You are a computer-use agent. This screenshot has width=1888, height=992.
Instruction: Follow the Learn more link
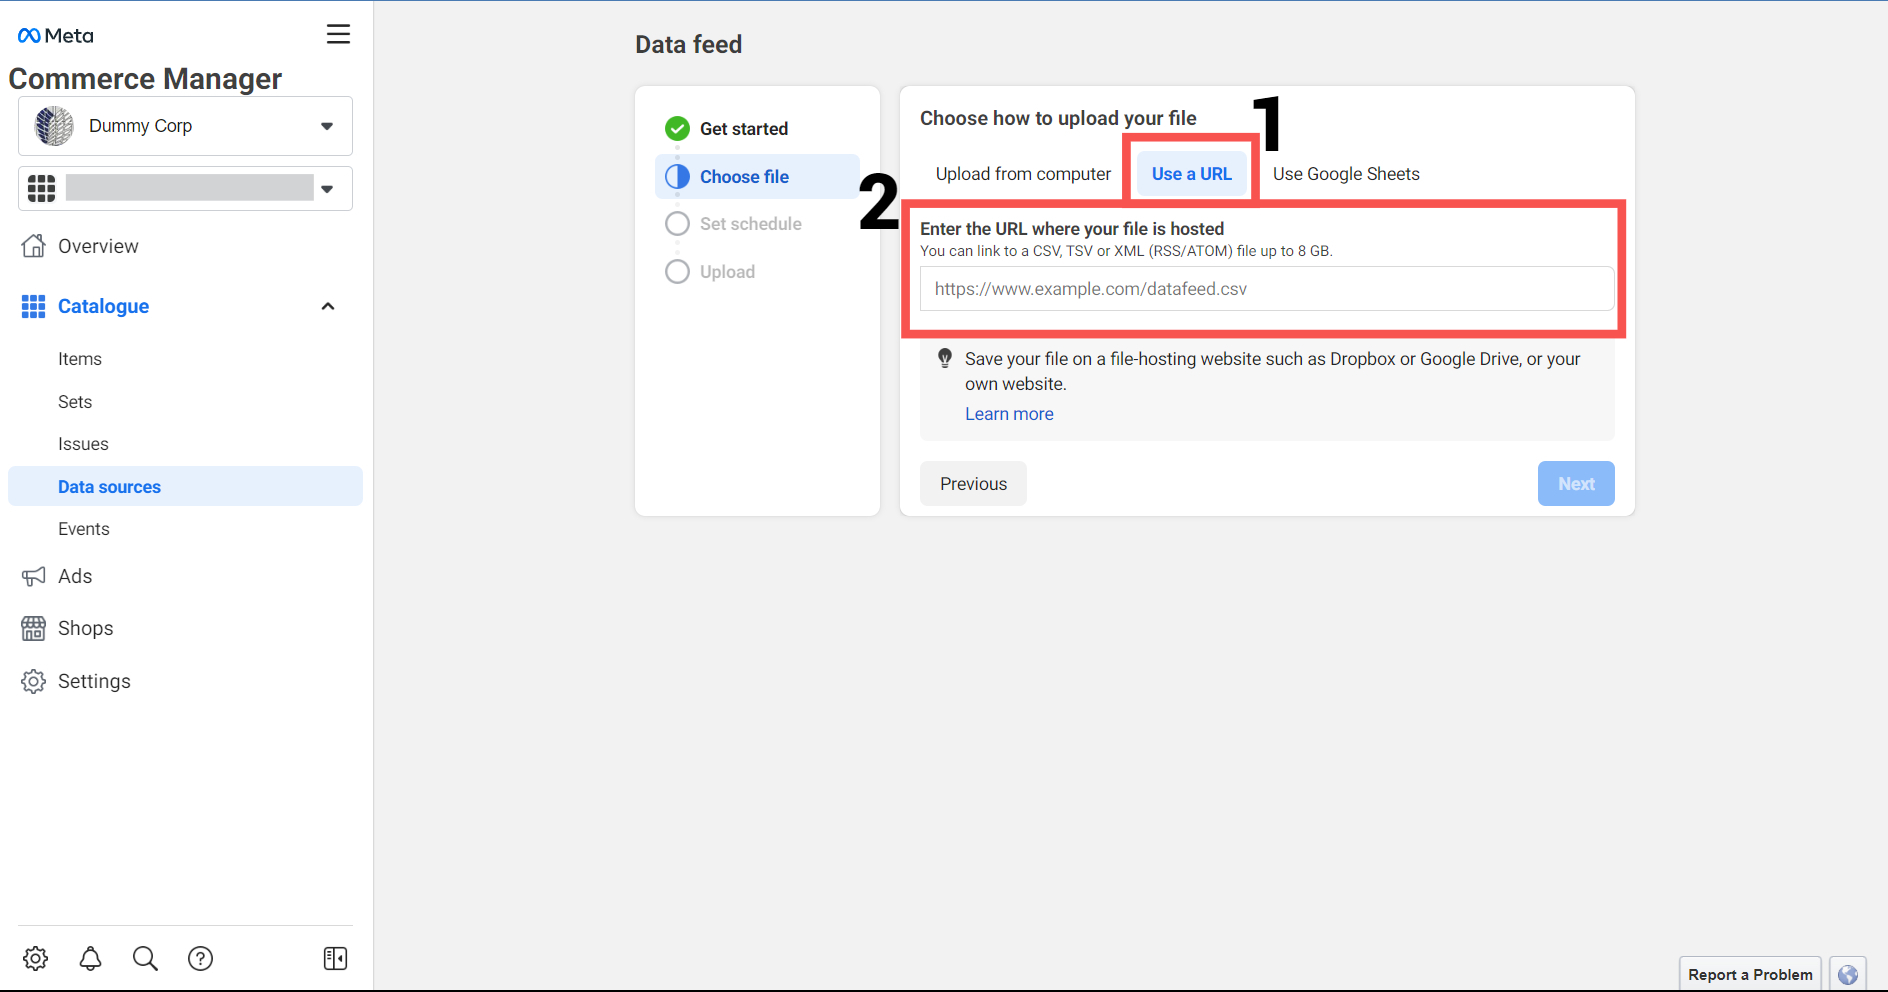point(1009,414)
